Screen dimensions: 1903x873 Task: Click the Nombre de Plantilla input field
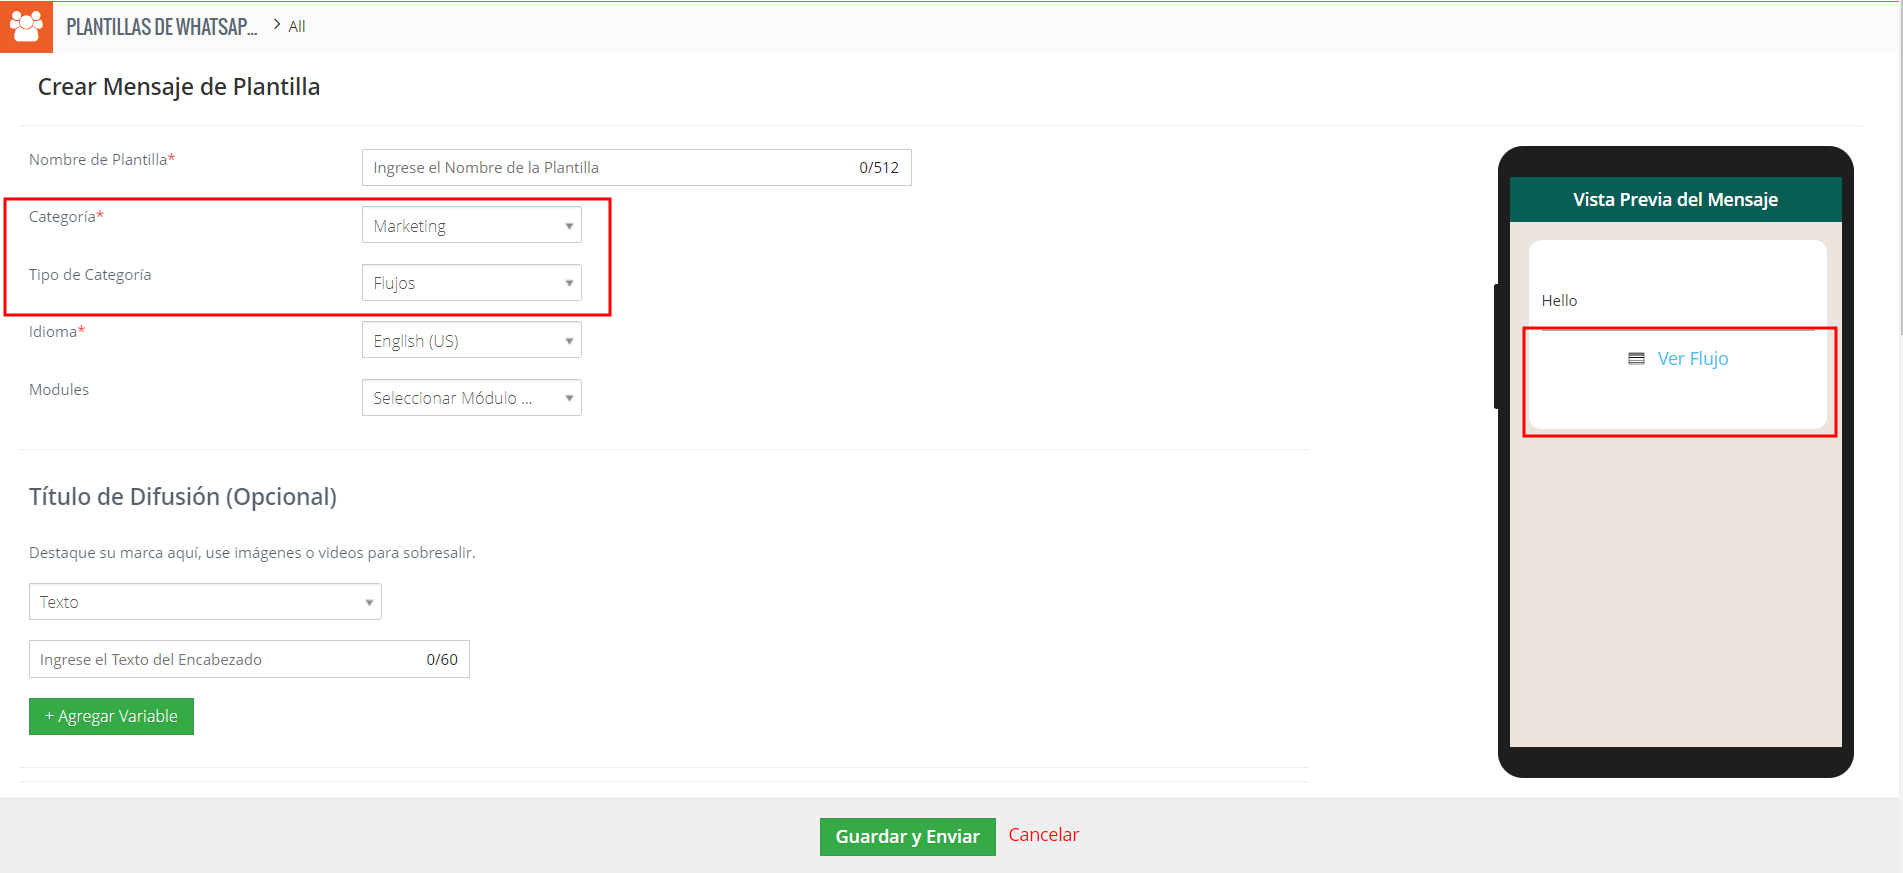610,168
